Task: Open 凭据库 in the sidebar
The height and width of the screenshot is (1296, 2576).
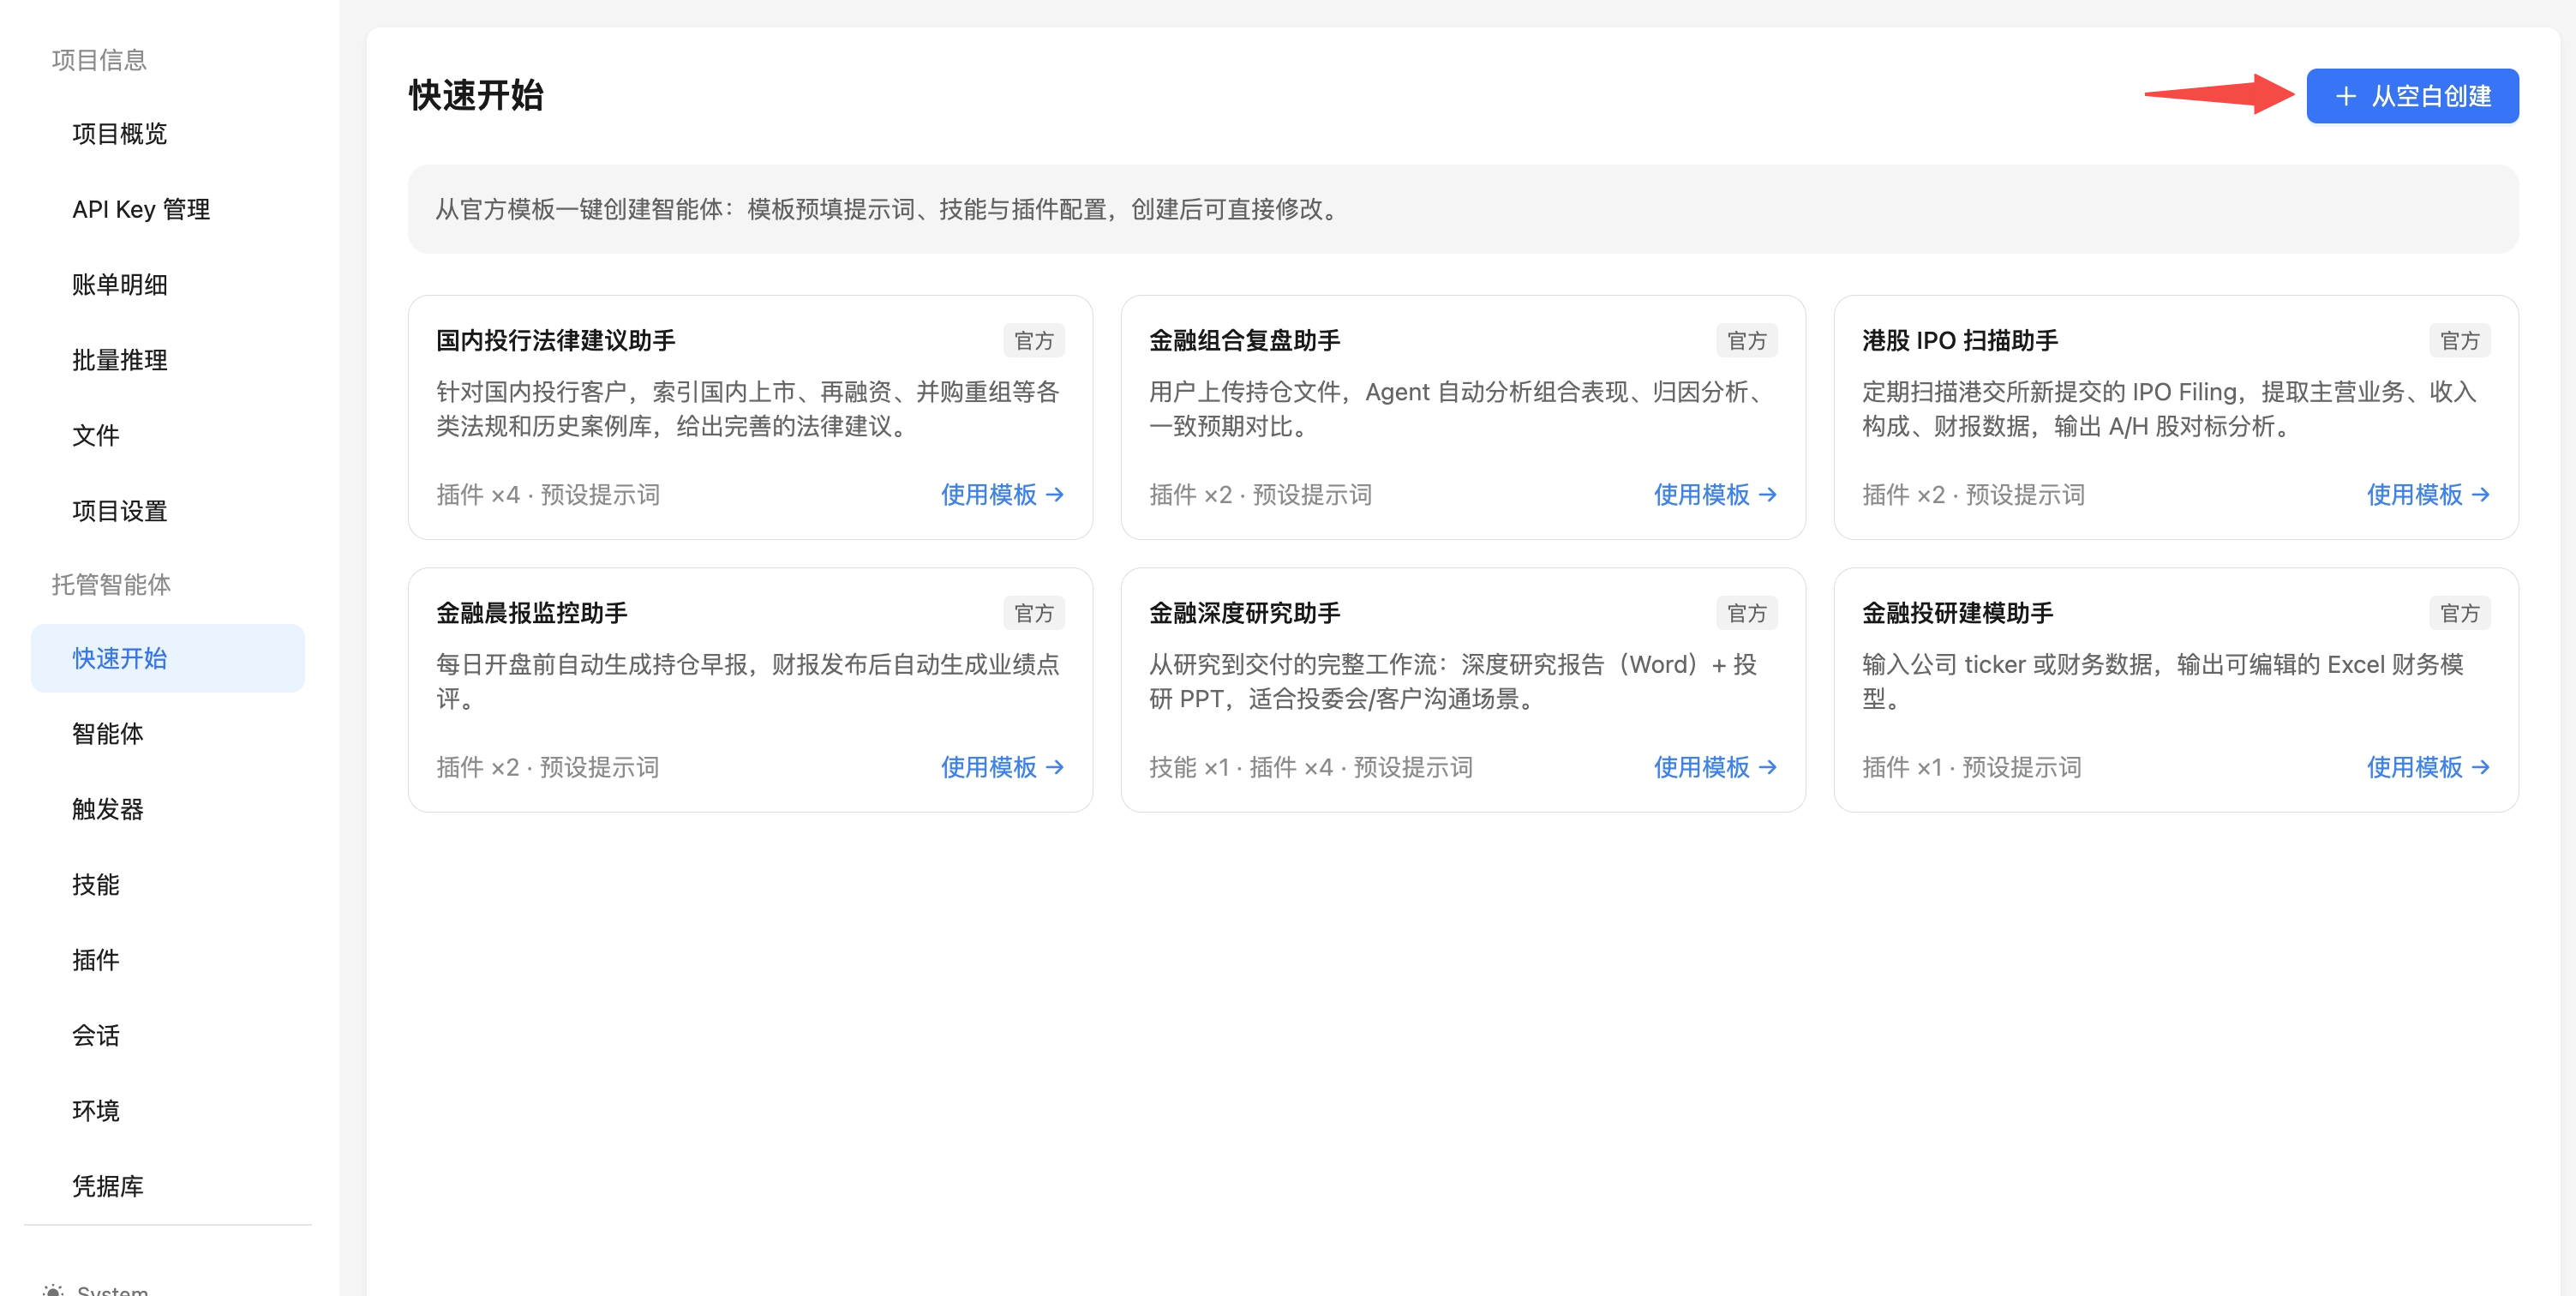Action: coord(107,1186)
